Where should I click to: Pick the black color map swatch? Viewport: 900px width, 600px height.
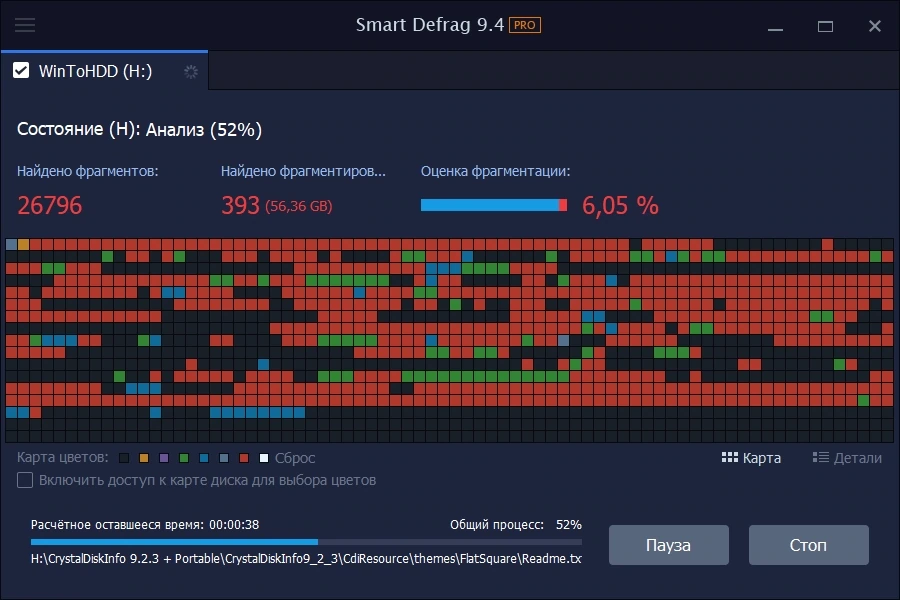[123, 458]
